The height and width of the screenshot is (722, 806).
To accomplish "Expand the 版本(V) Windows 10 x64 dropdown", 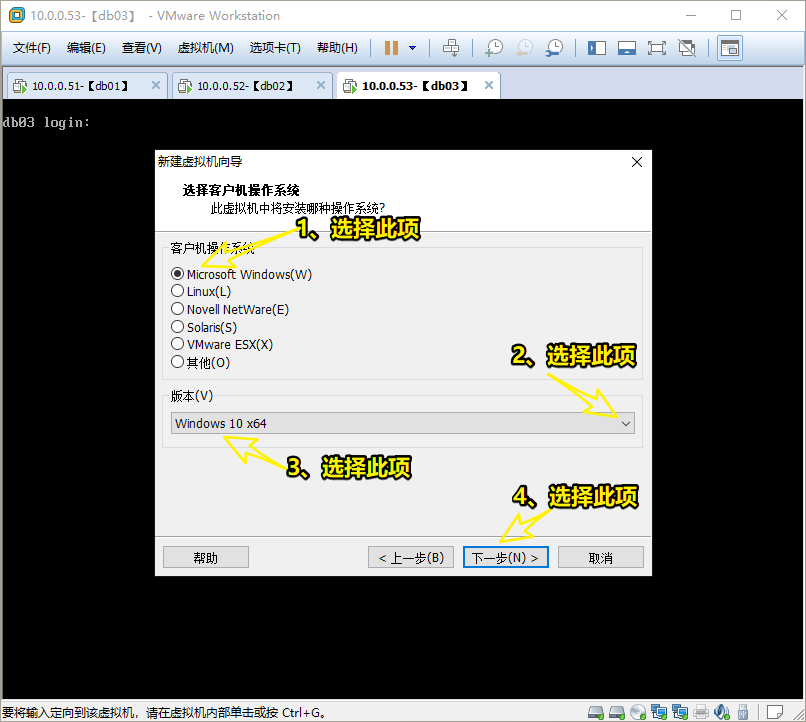I will click(x=402, y=423).
